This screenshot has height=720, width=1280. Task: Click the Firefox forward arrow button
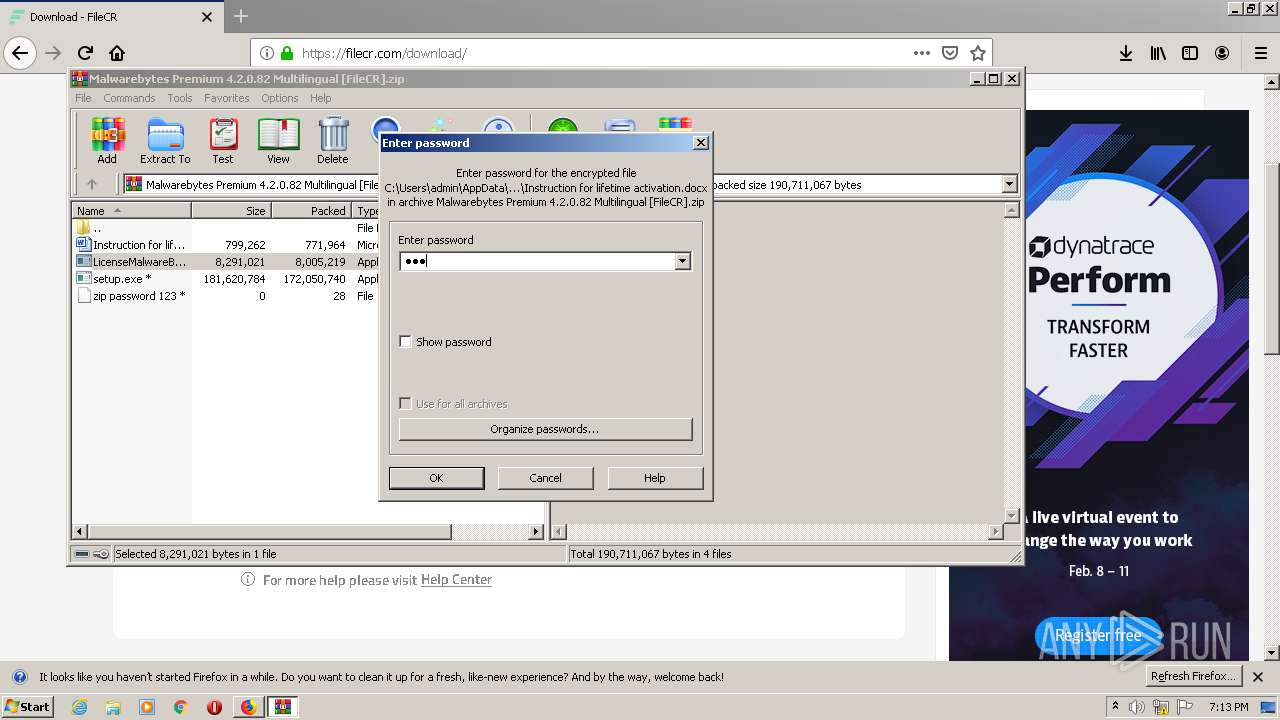point(53,53)
